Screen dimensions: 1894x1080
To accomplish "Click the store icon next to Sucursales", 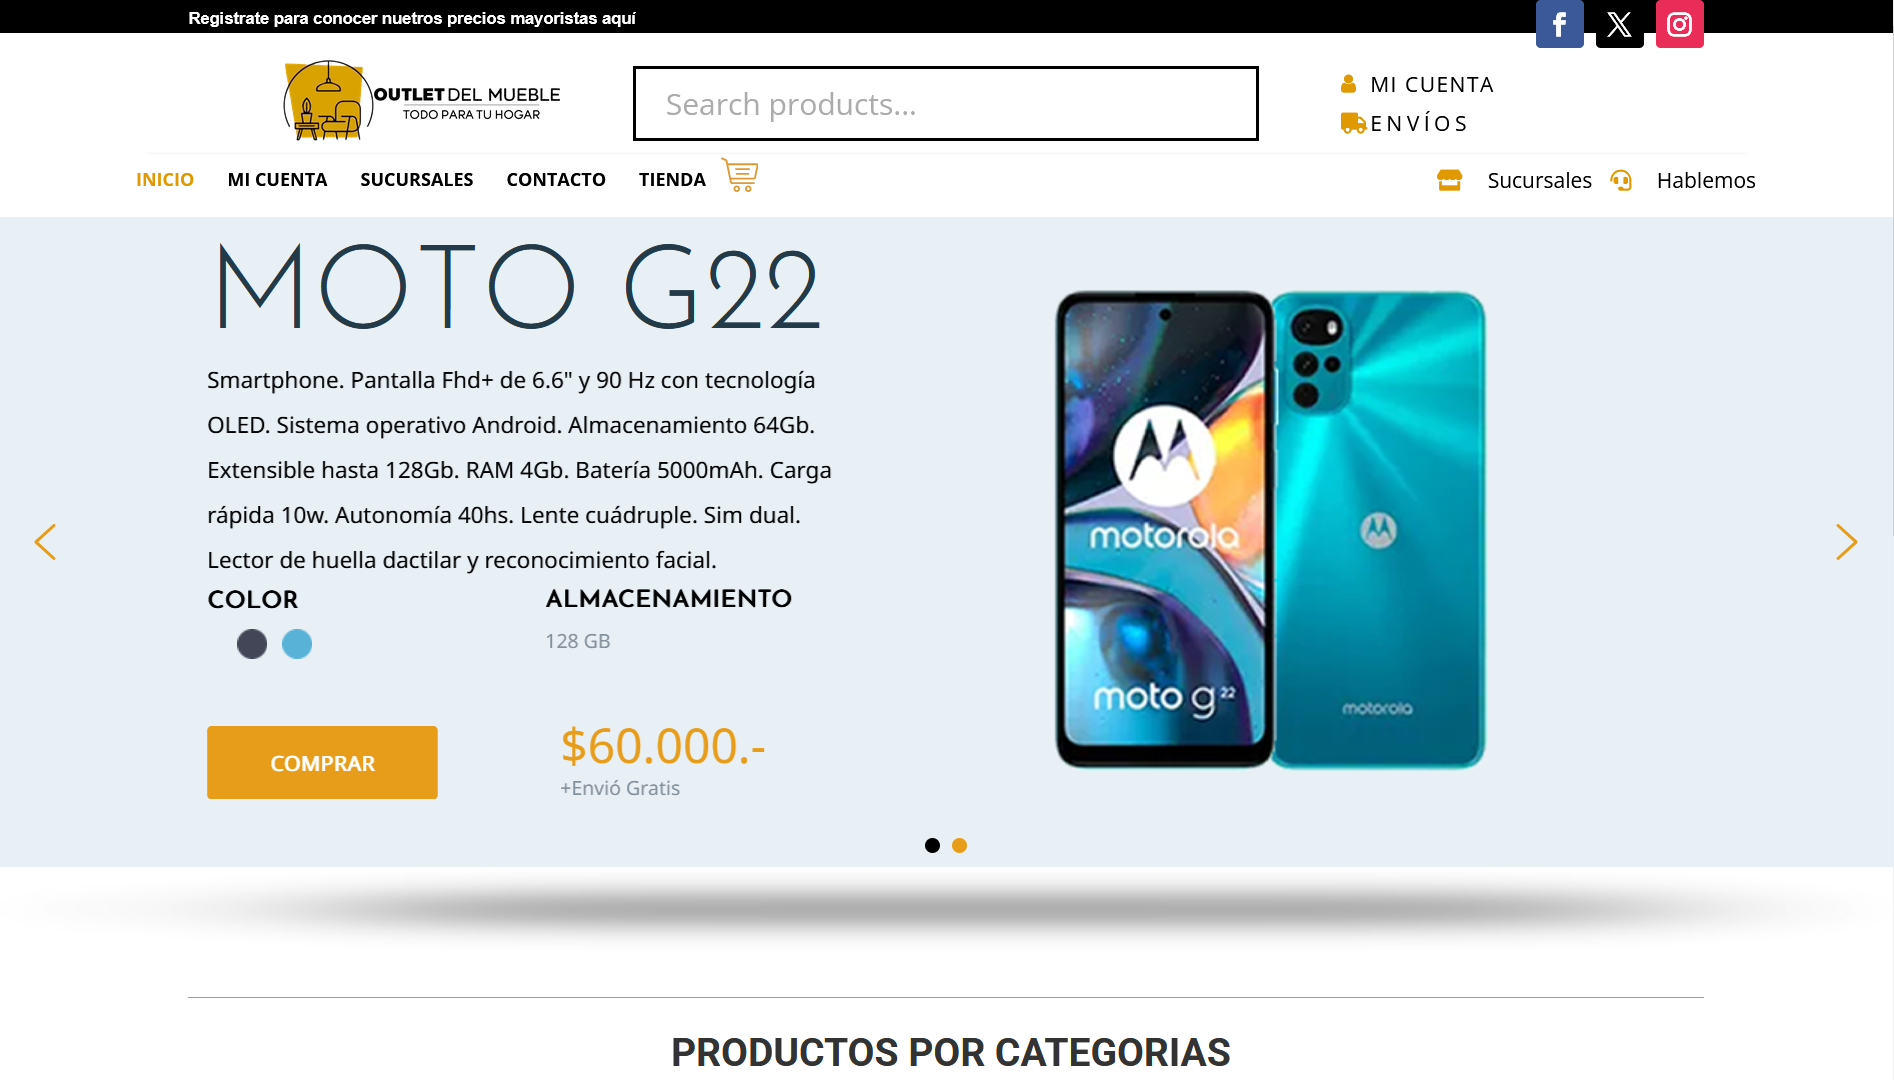I will 1449,180.
